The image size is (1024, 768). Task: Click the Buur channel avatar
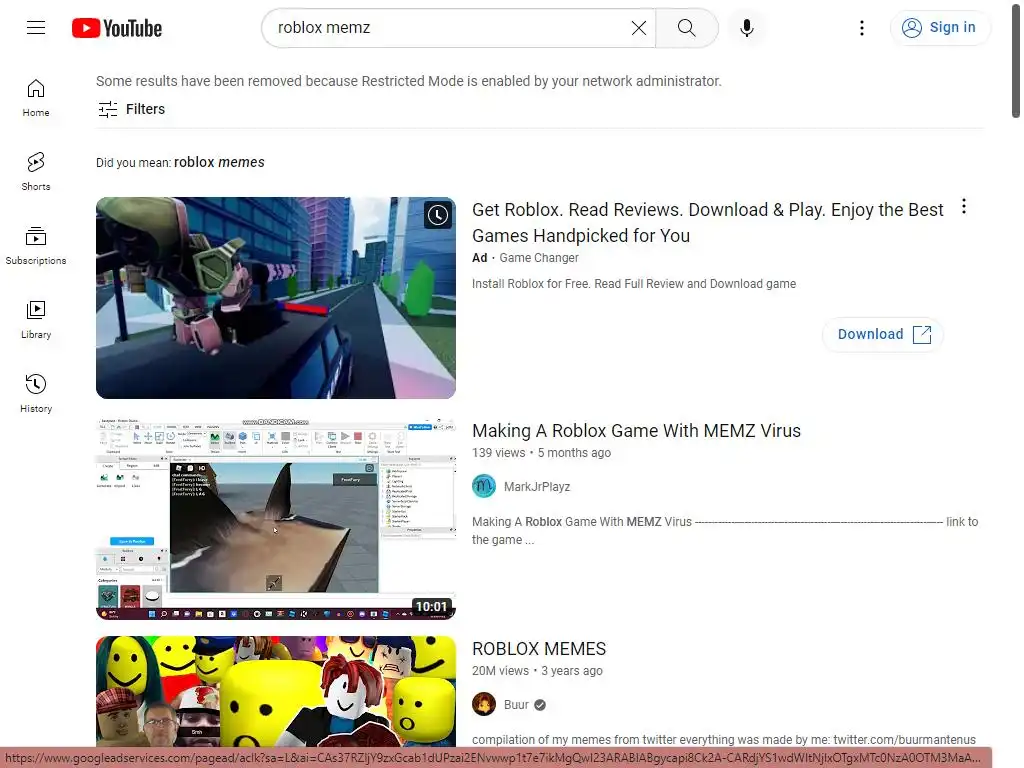(484, 705)
